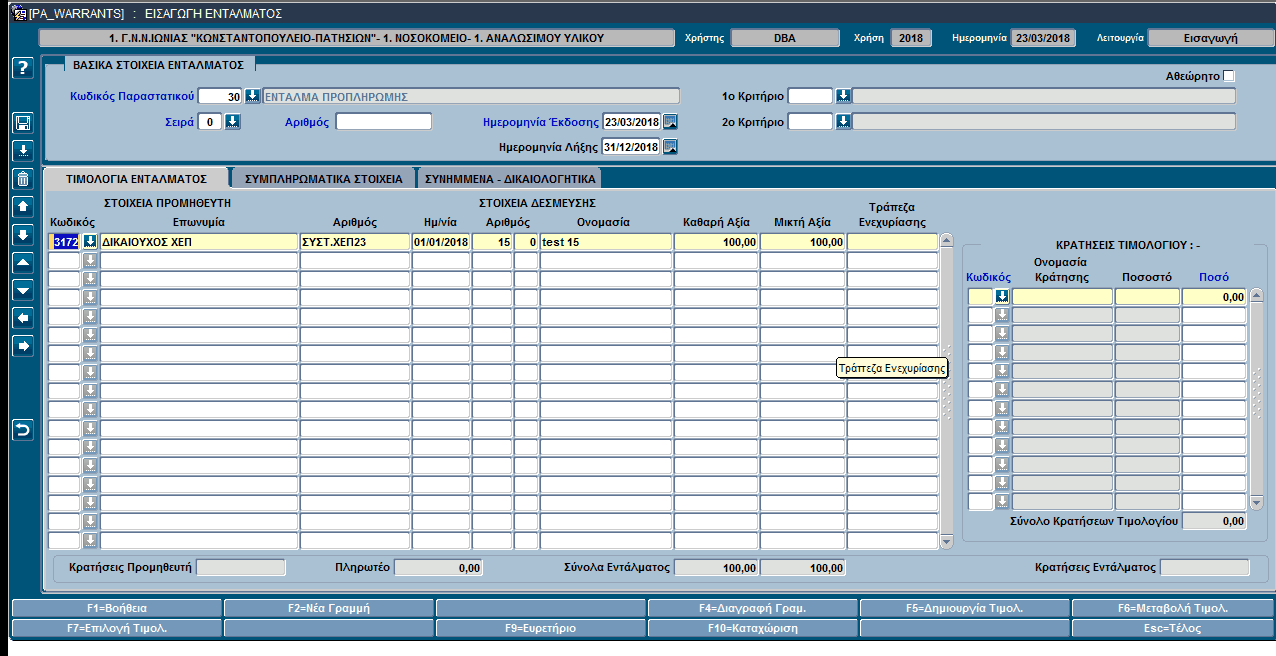Screen dimensions: 1276x656
Task: Go back with the left arrow sidebar icon
Action: coord(23,318)
